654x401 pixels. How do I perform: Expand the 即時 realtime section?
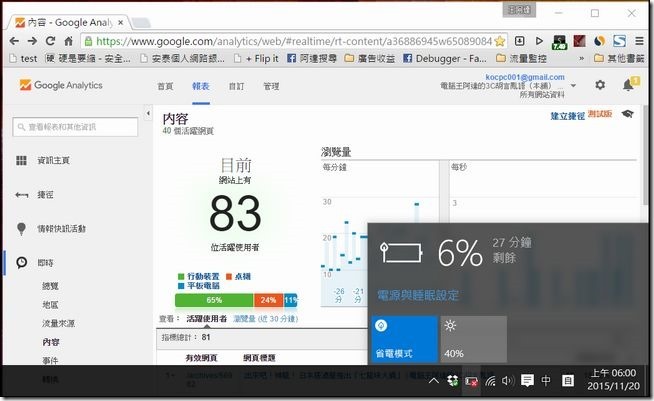tap(45, 262)
